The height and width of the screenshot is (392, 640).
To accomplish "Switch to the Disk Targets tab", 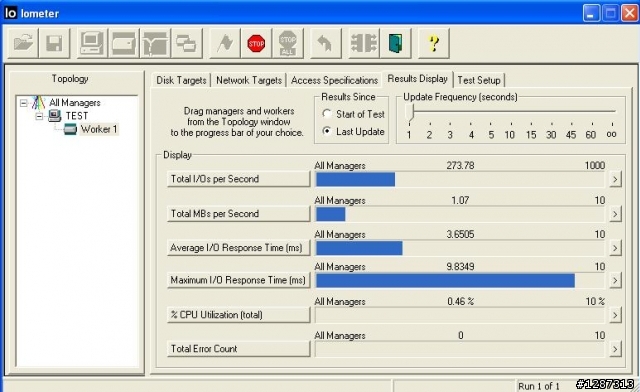I will click(181, 80).
